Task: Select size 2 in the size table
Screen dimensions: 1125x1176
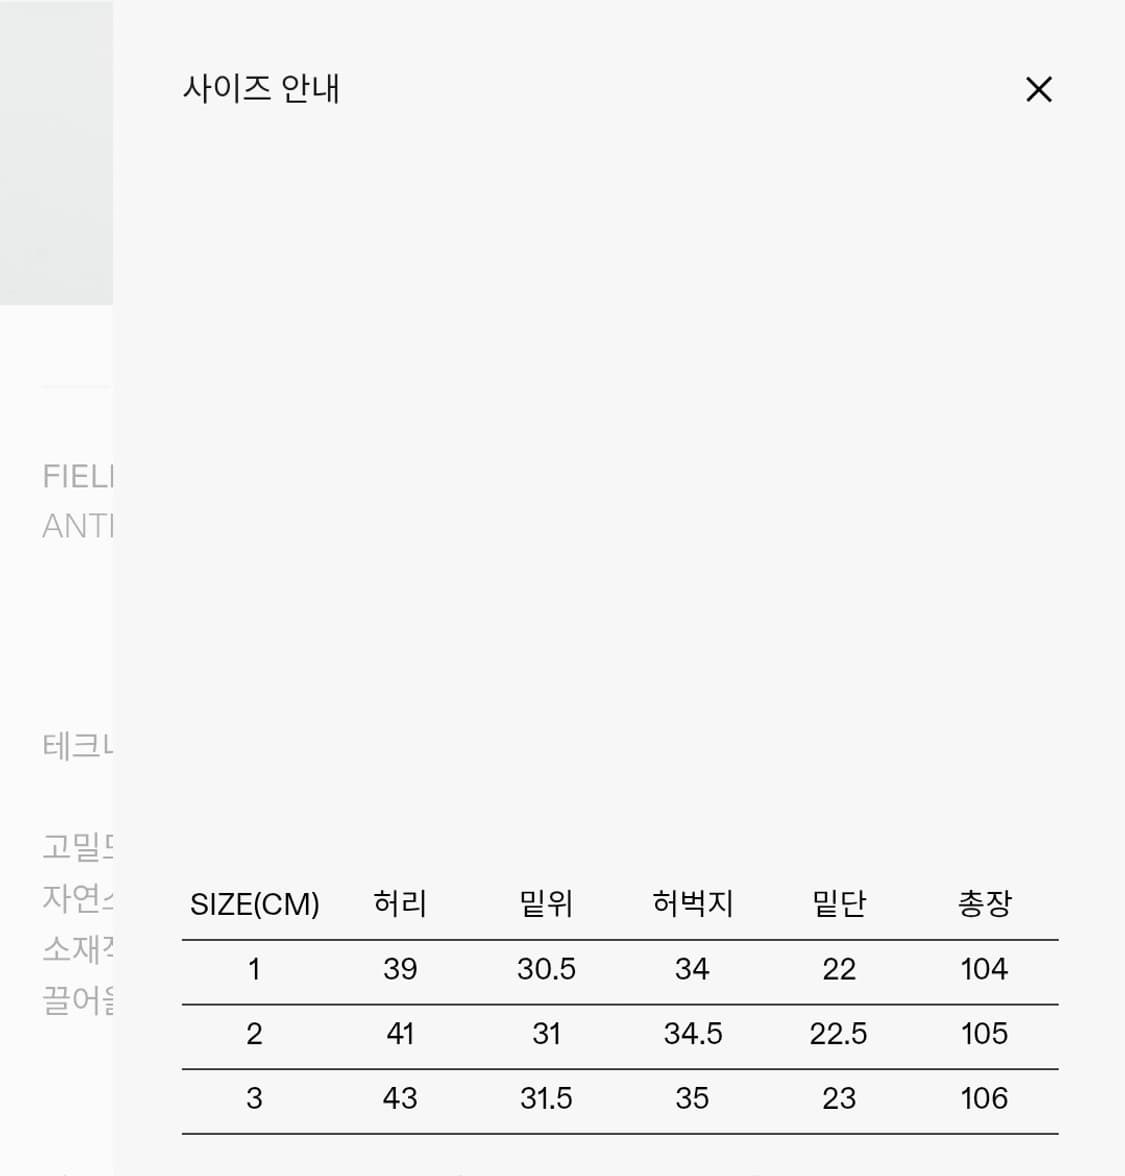Action: coord(255,1034)
